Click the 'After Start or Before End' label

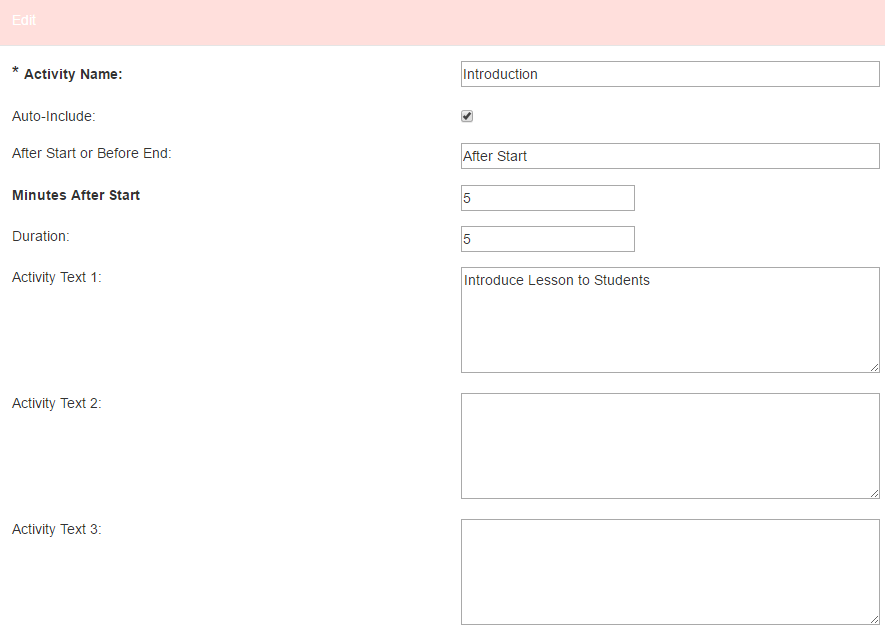(x=92, y=153)
